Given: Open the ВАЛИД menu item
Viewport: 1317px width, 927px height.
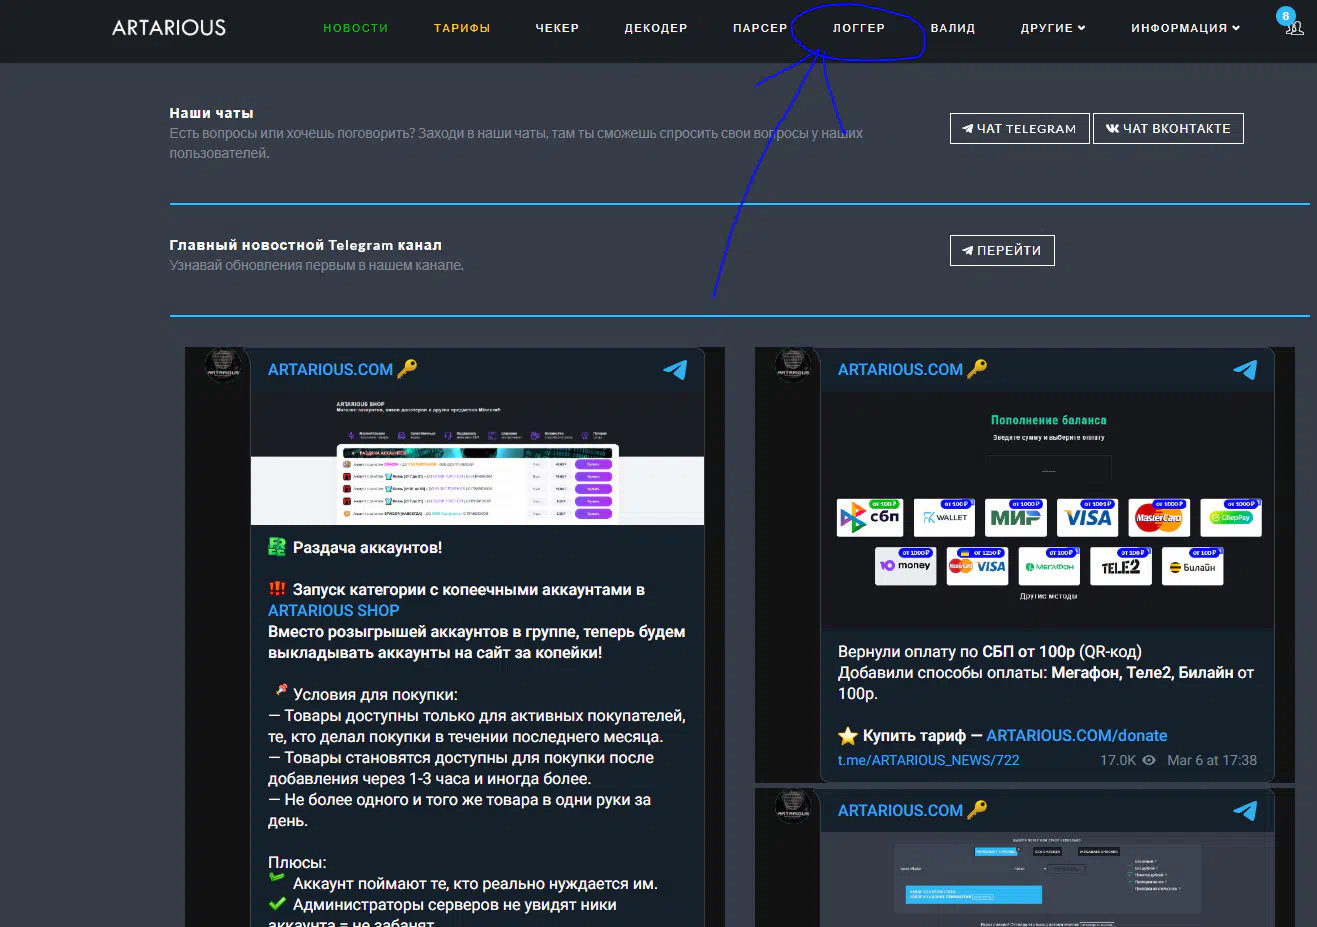Looking at the screenshot, I should (953, 28).
